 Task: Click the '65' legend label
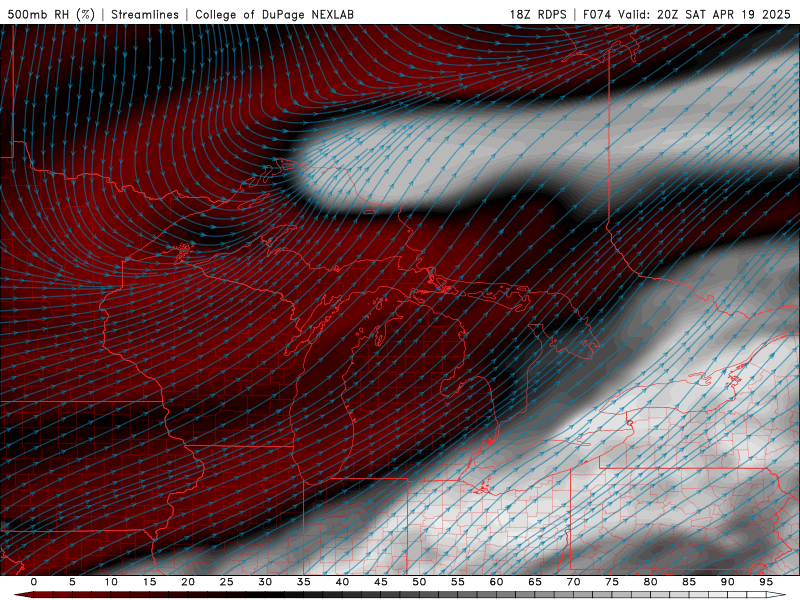click(535, 582)
